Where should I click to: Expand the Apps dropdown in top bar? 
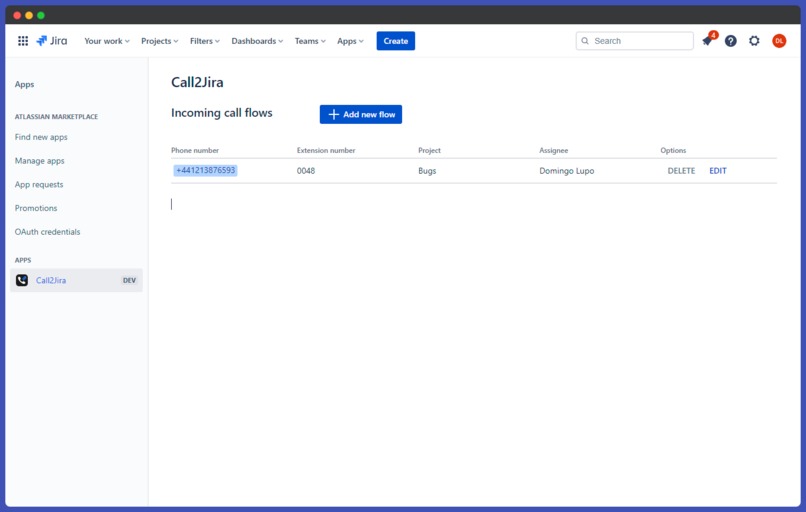[350, 41]
